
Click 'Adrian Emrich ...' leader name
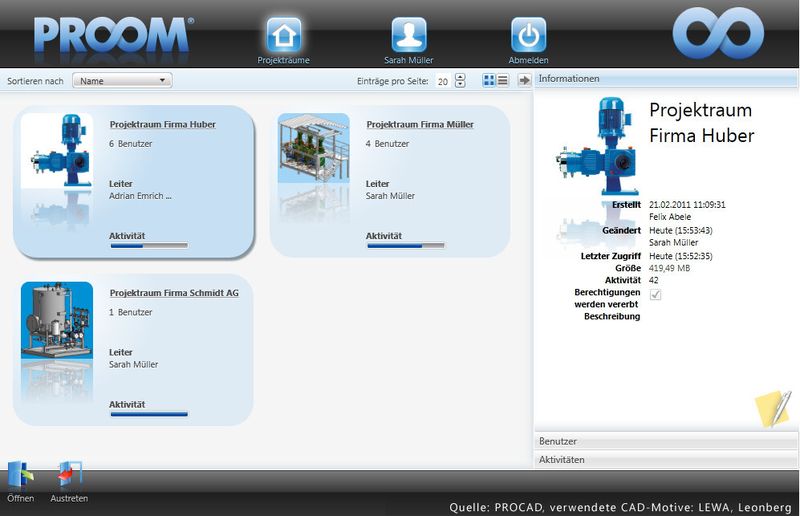click(x=140, y=196)
